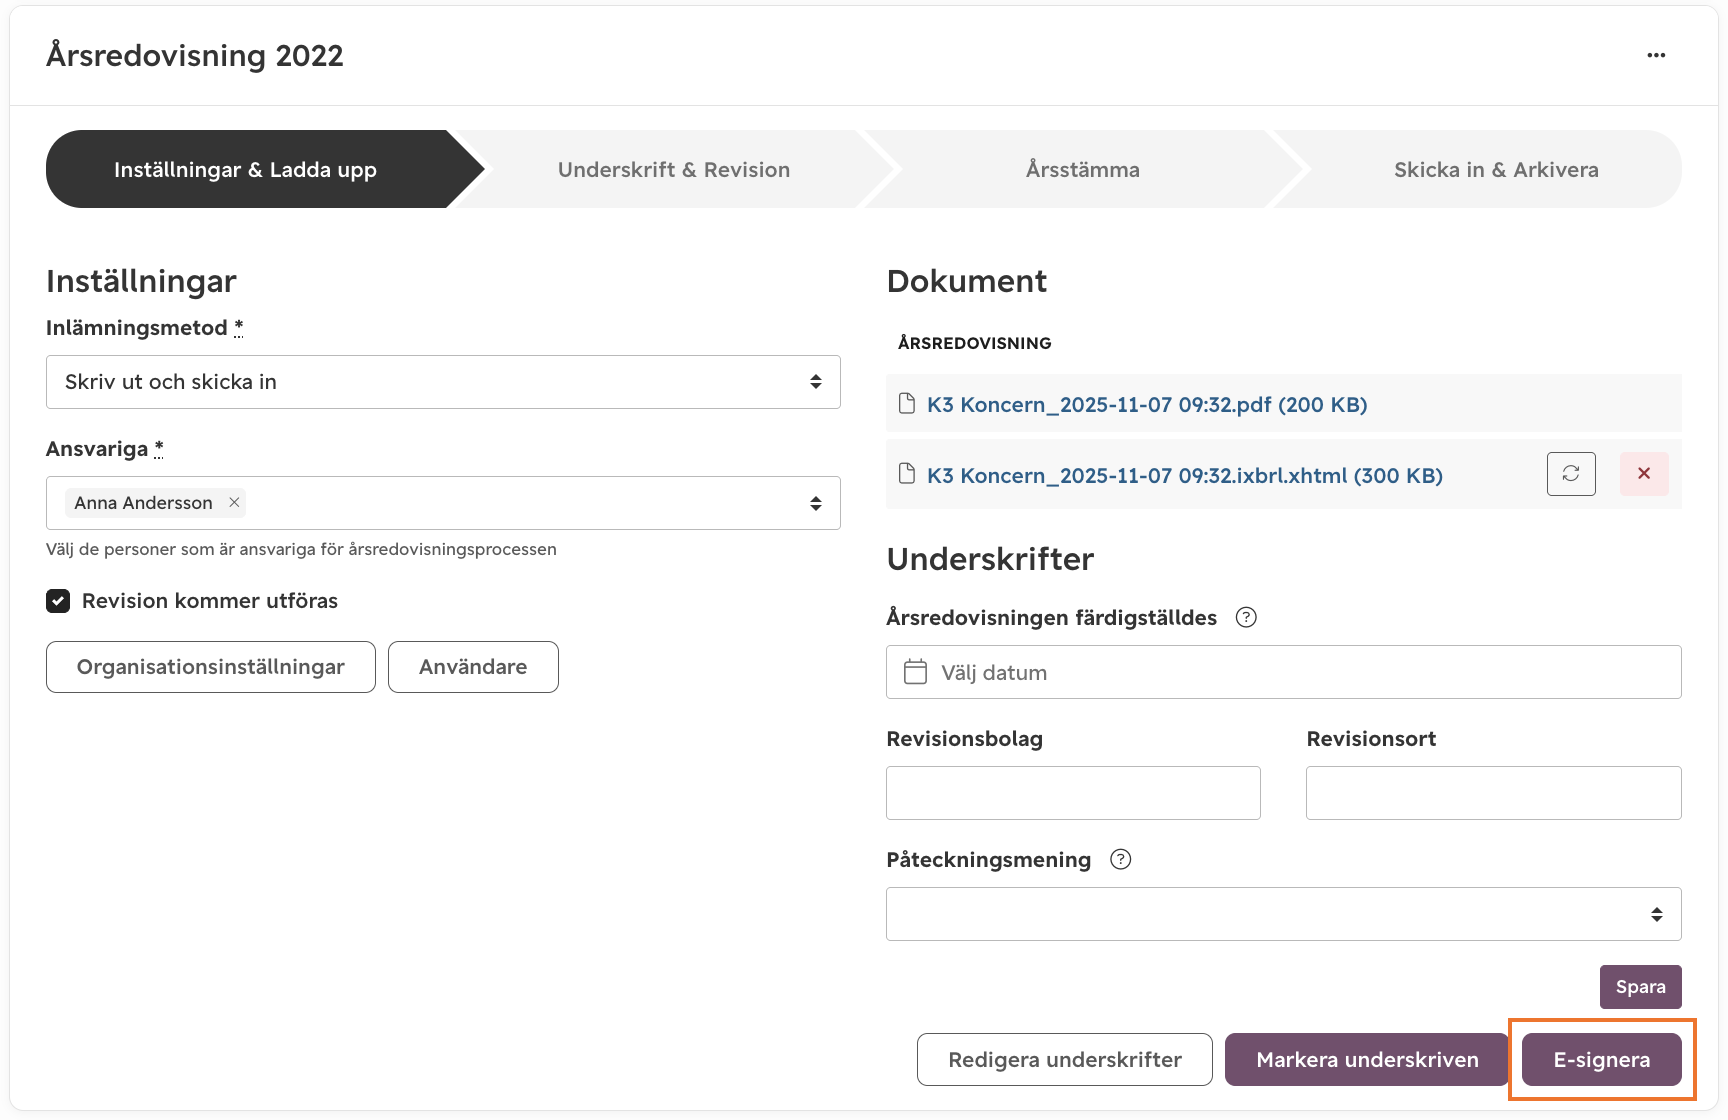
Task: Click Redigera underskrifter button
Action: click(x=1065, y=1060)
